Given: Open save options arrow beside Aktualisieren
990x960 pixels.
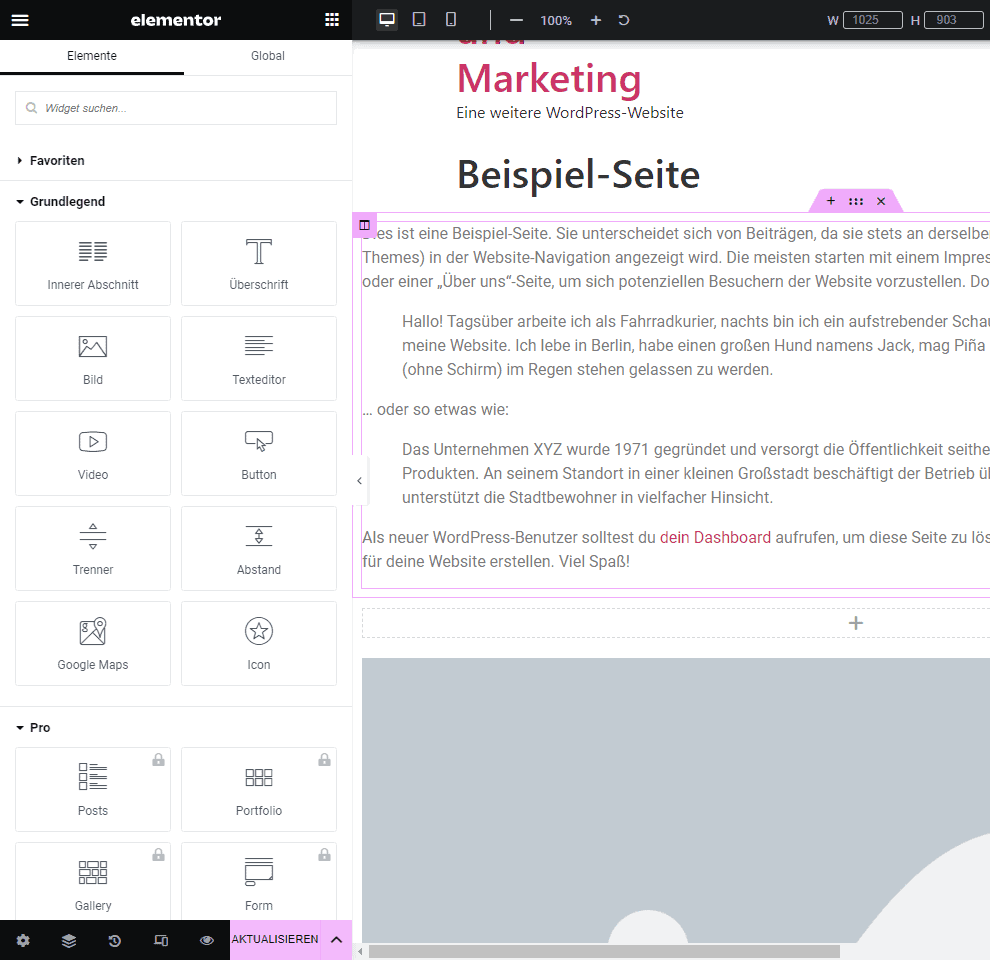Looking at the screenshot, I should point(336,940).
